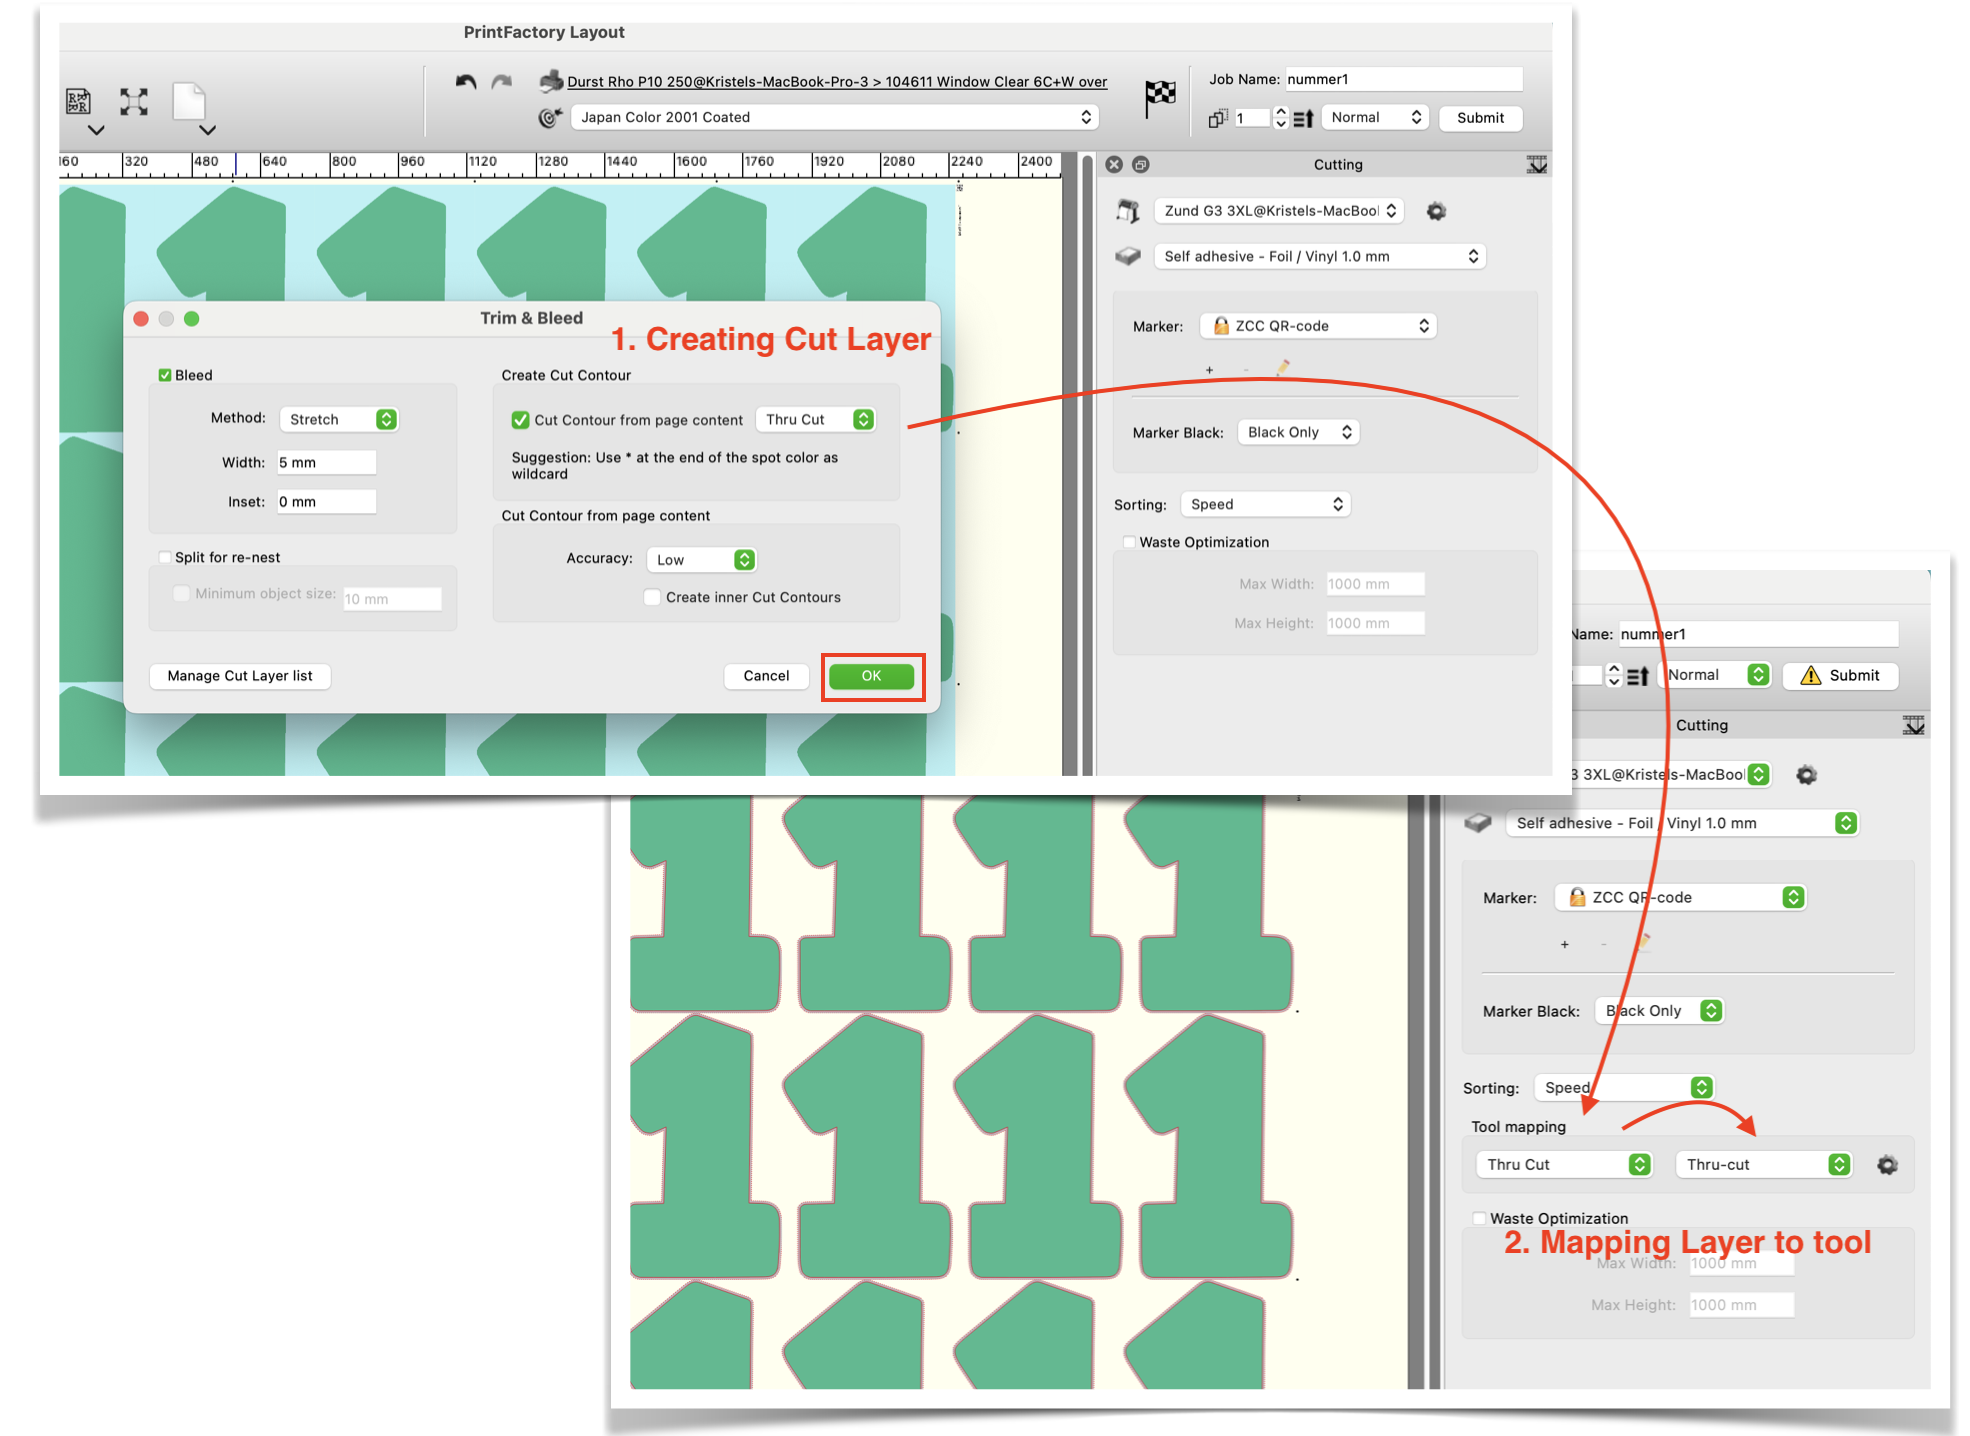The height and width of the screenshot is (1436, 1970).
Task: Open Tool mapping Thru-cut tool dropdown
Action: [x=1763, y=1164]
